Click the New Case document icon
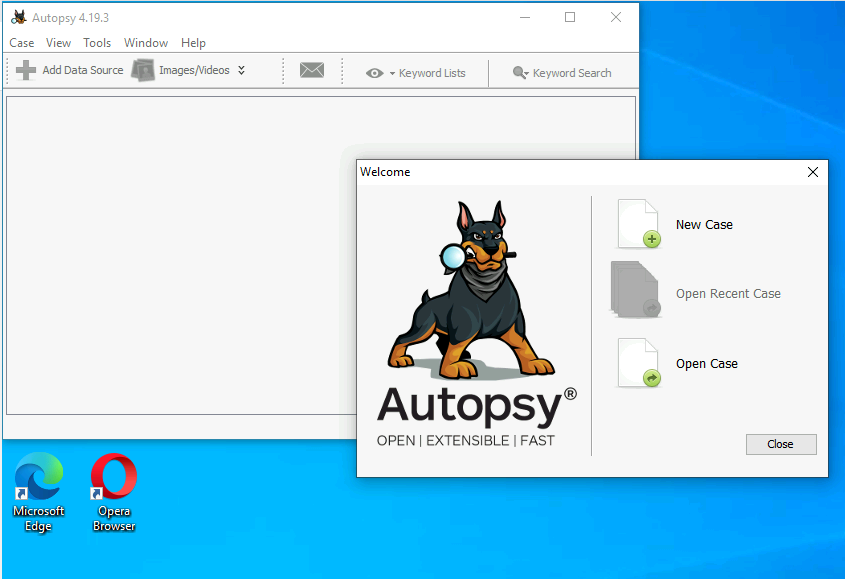Image resolution: width=845 pixels, height=579 pixels. (638, 224)
